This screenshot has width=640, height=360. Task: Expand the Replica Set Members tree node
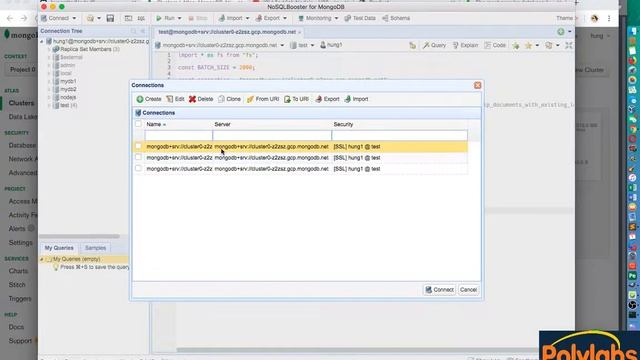click(49, 49)
